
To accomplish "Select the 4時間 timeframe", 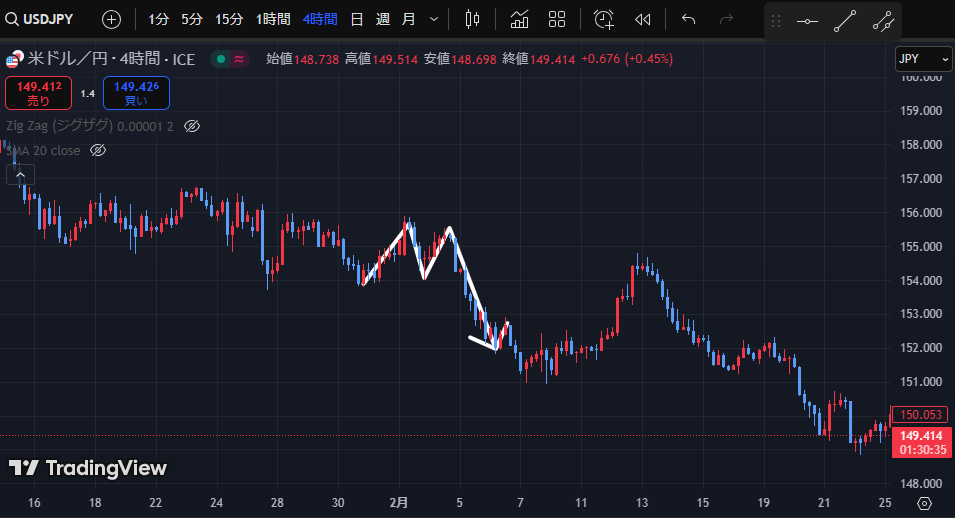I will click(320, 20).
